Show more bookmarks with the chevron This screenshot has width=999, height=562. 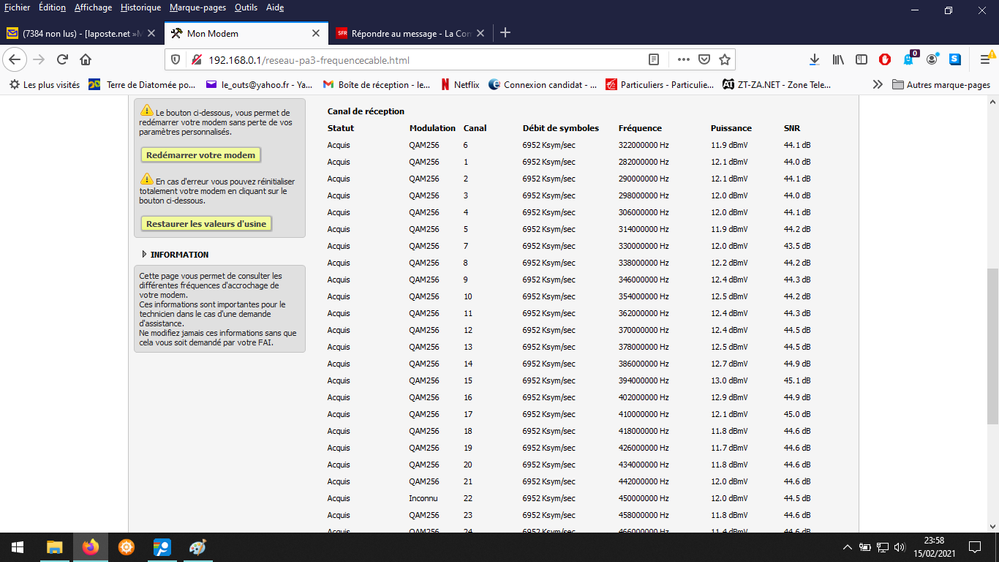(877, 85)
